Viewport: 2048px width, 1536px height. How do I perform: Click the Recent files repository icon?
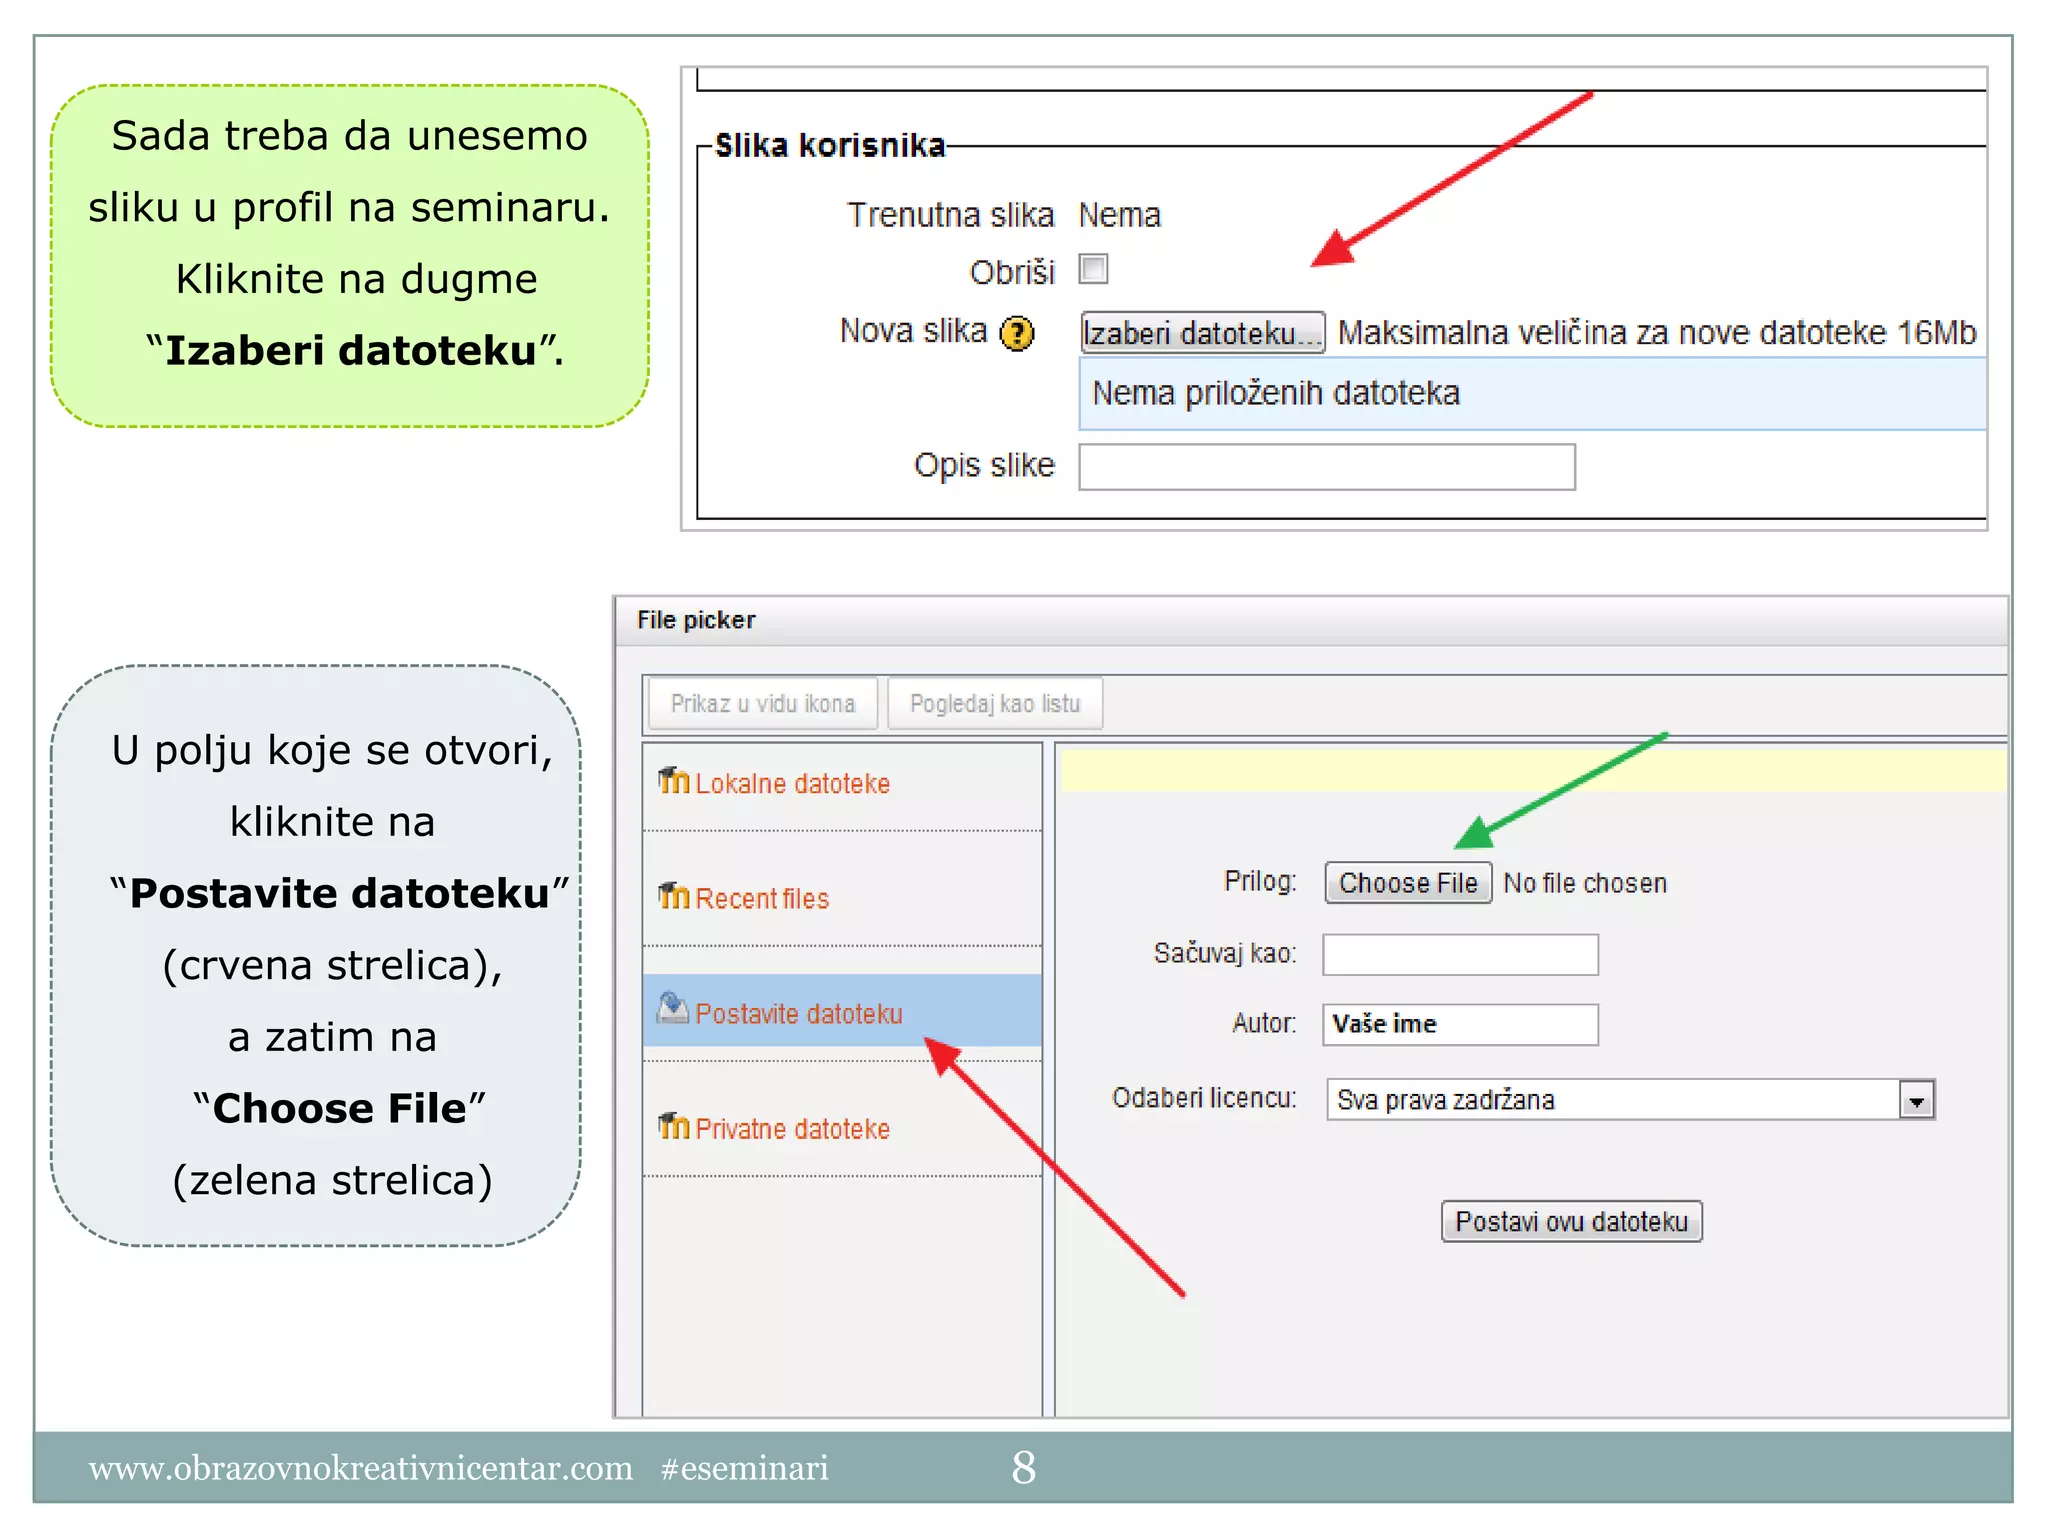point(673,895)
